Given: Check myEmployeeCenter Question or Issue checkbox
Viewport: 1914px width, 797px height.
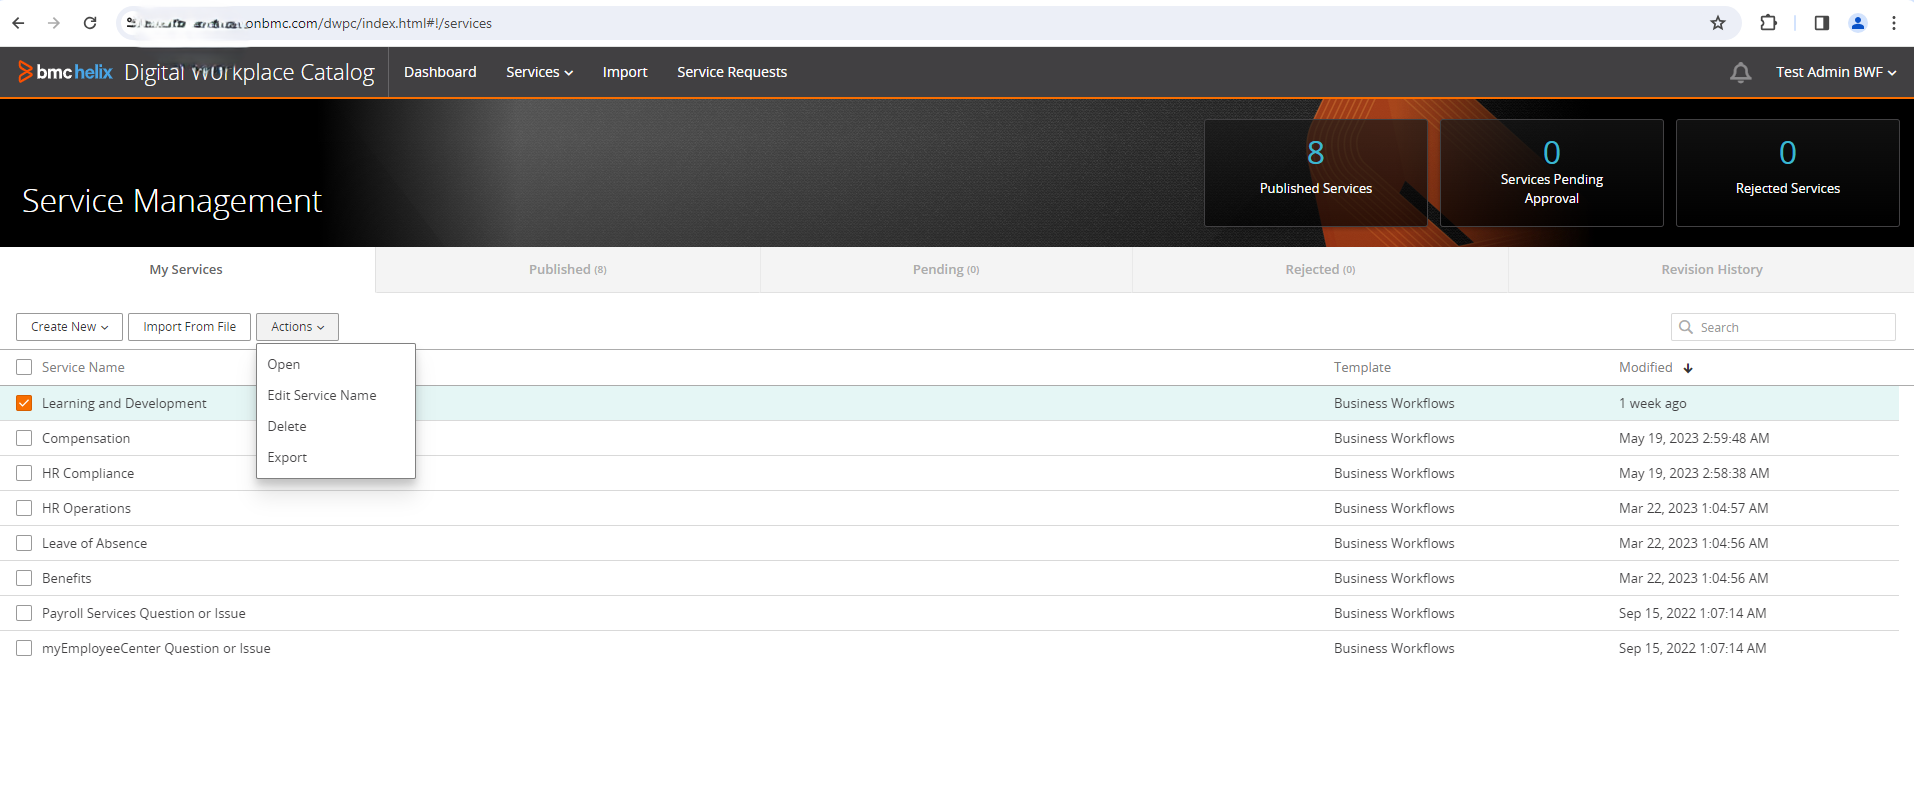Looking at the screenshot, I should tap(24, 648).
